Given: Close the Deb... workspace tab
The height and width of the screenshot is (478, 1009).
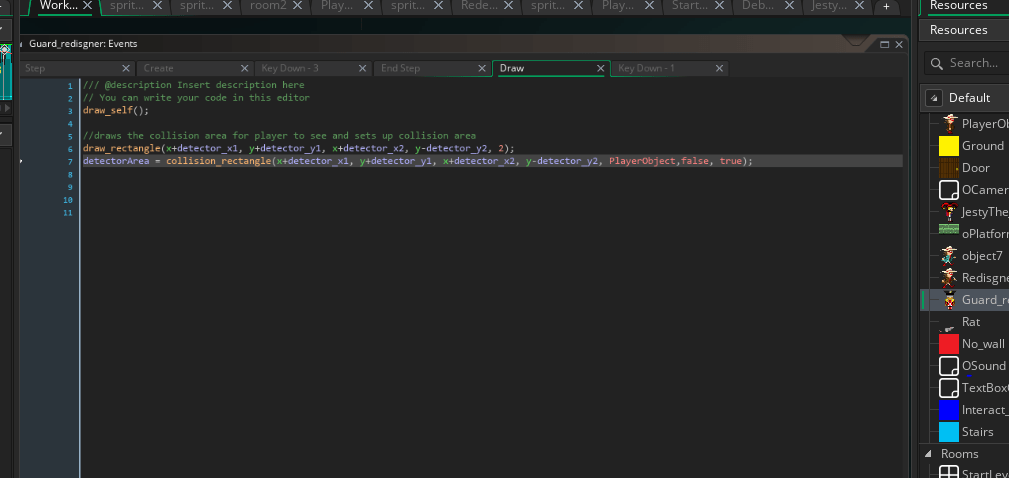Looking at the screenshot, I should point(789,6).
